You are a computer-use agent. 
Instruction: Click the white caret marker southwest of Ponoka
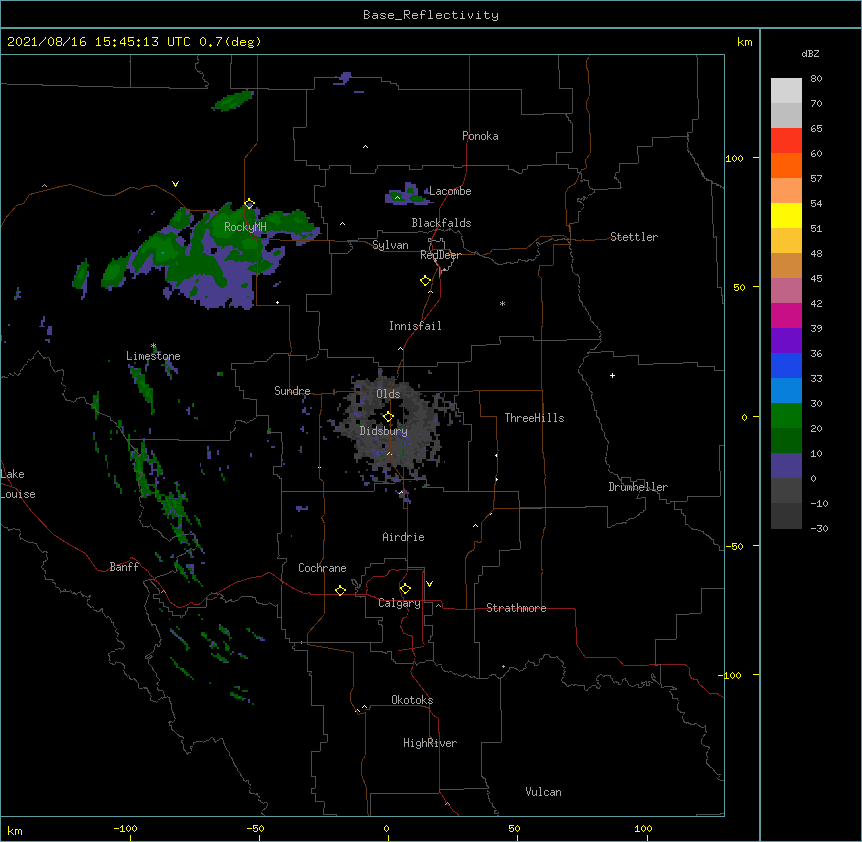pos(366,147)
